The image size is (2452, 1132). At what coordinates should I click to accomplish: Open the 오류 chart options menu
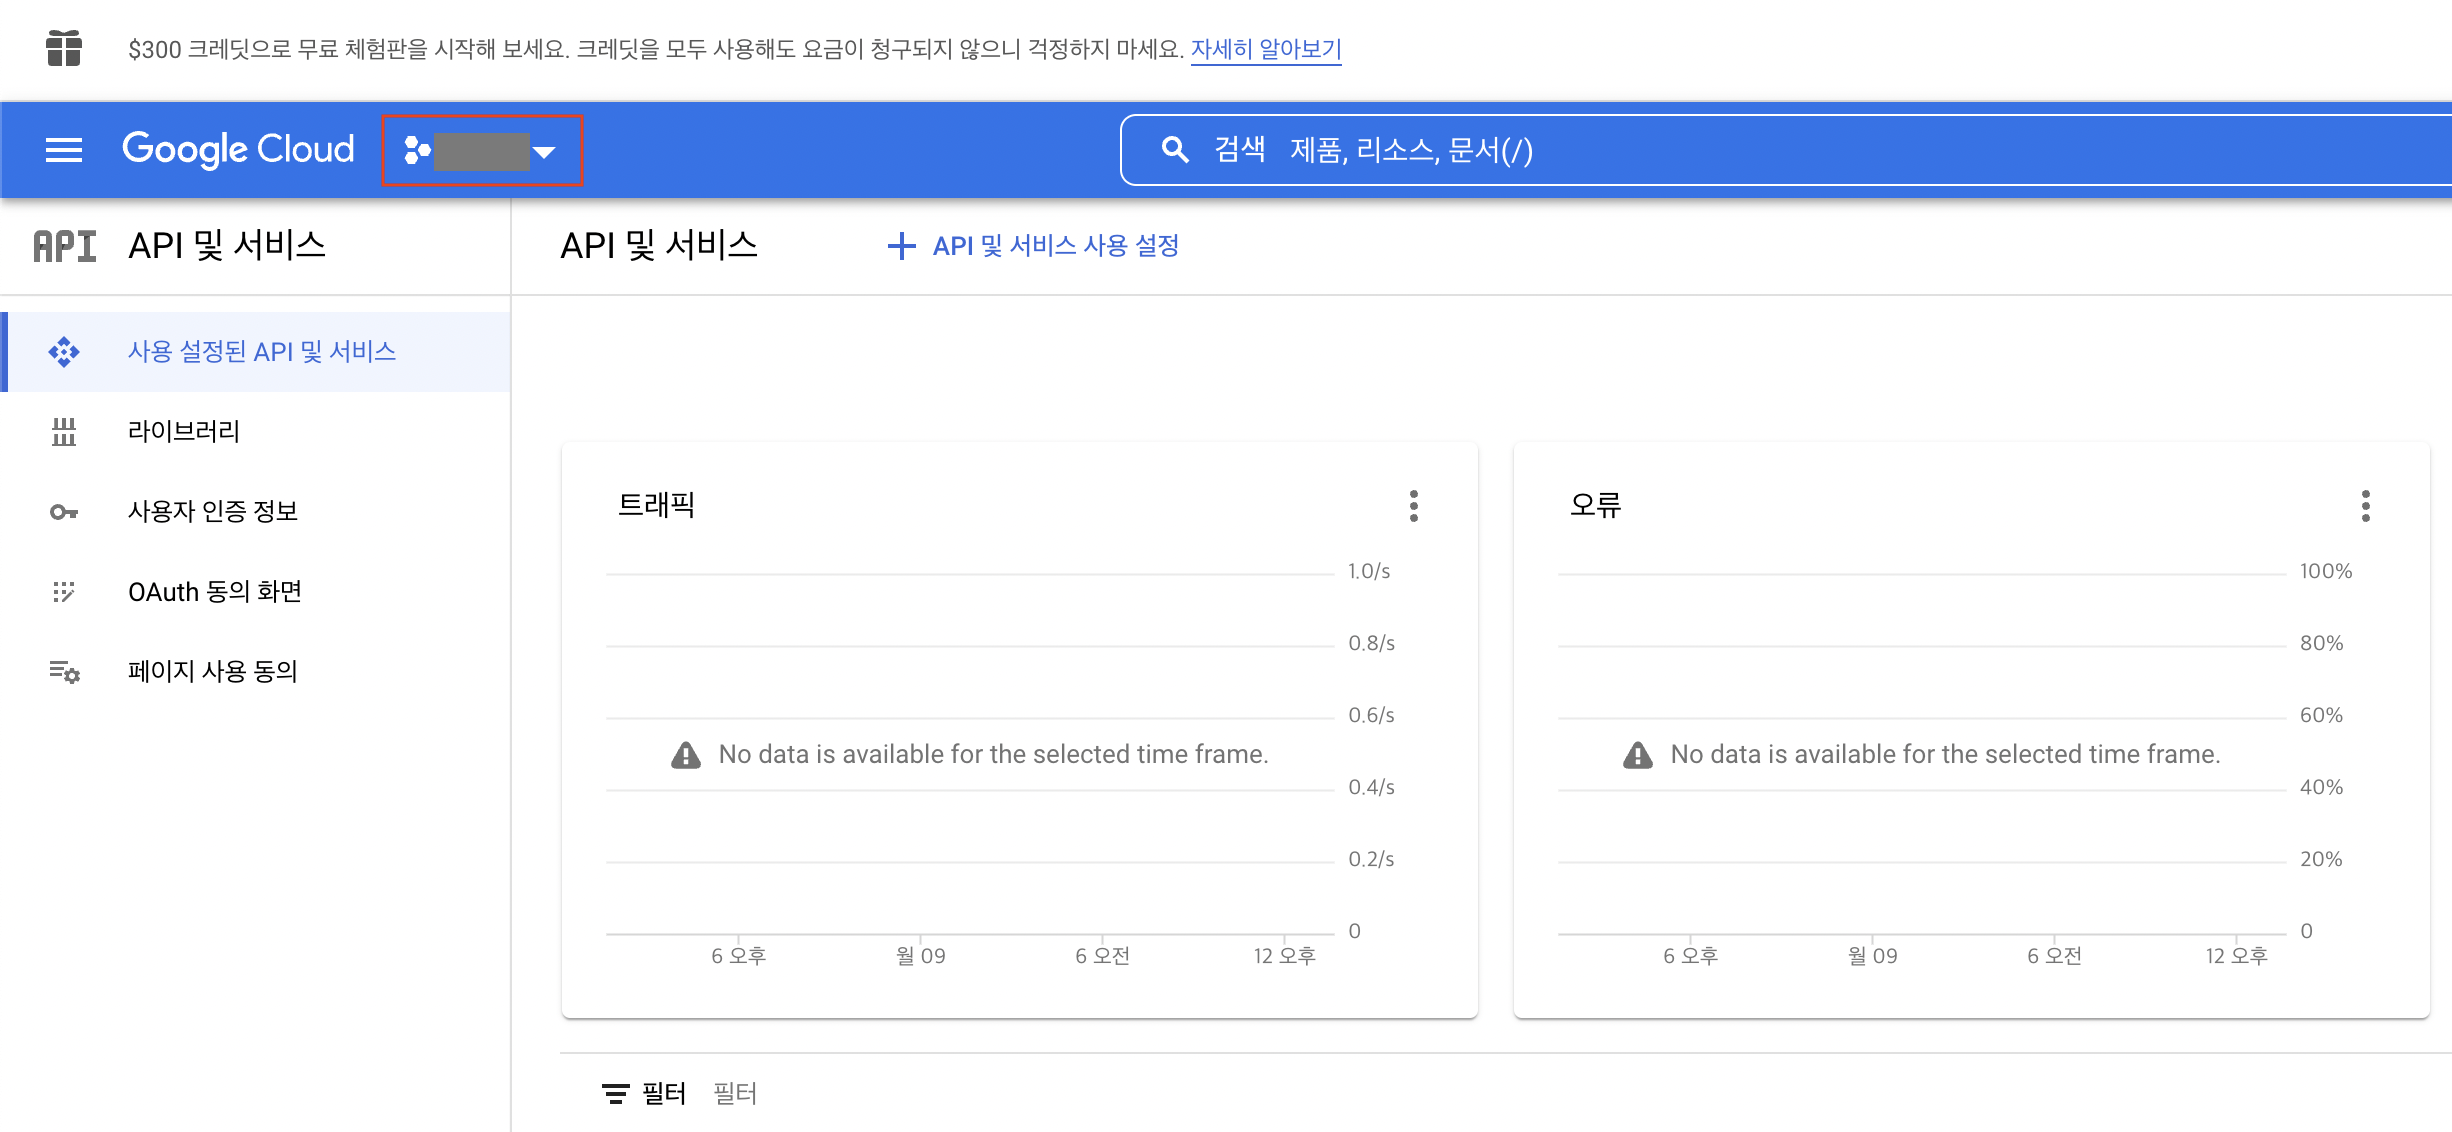coord(2365,506)
